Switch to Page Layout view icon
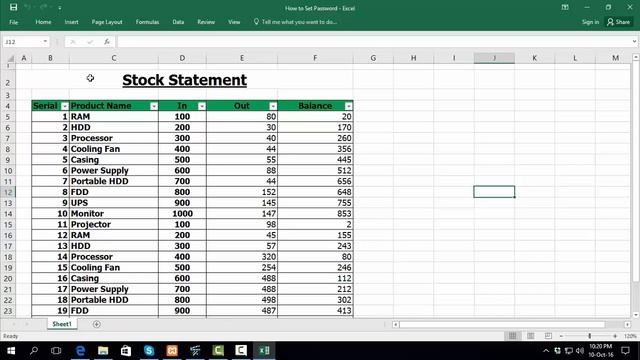 click(x=531, y=336)
